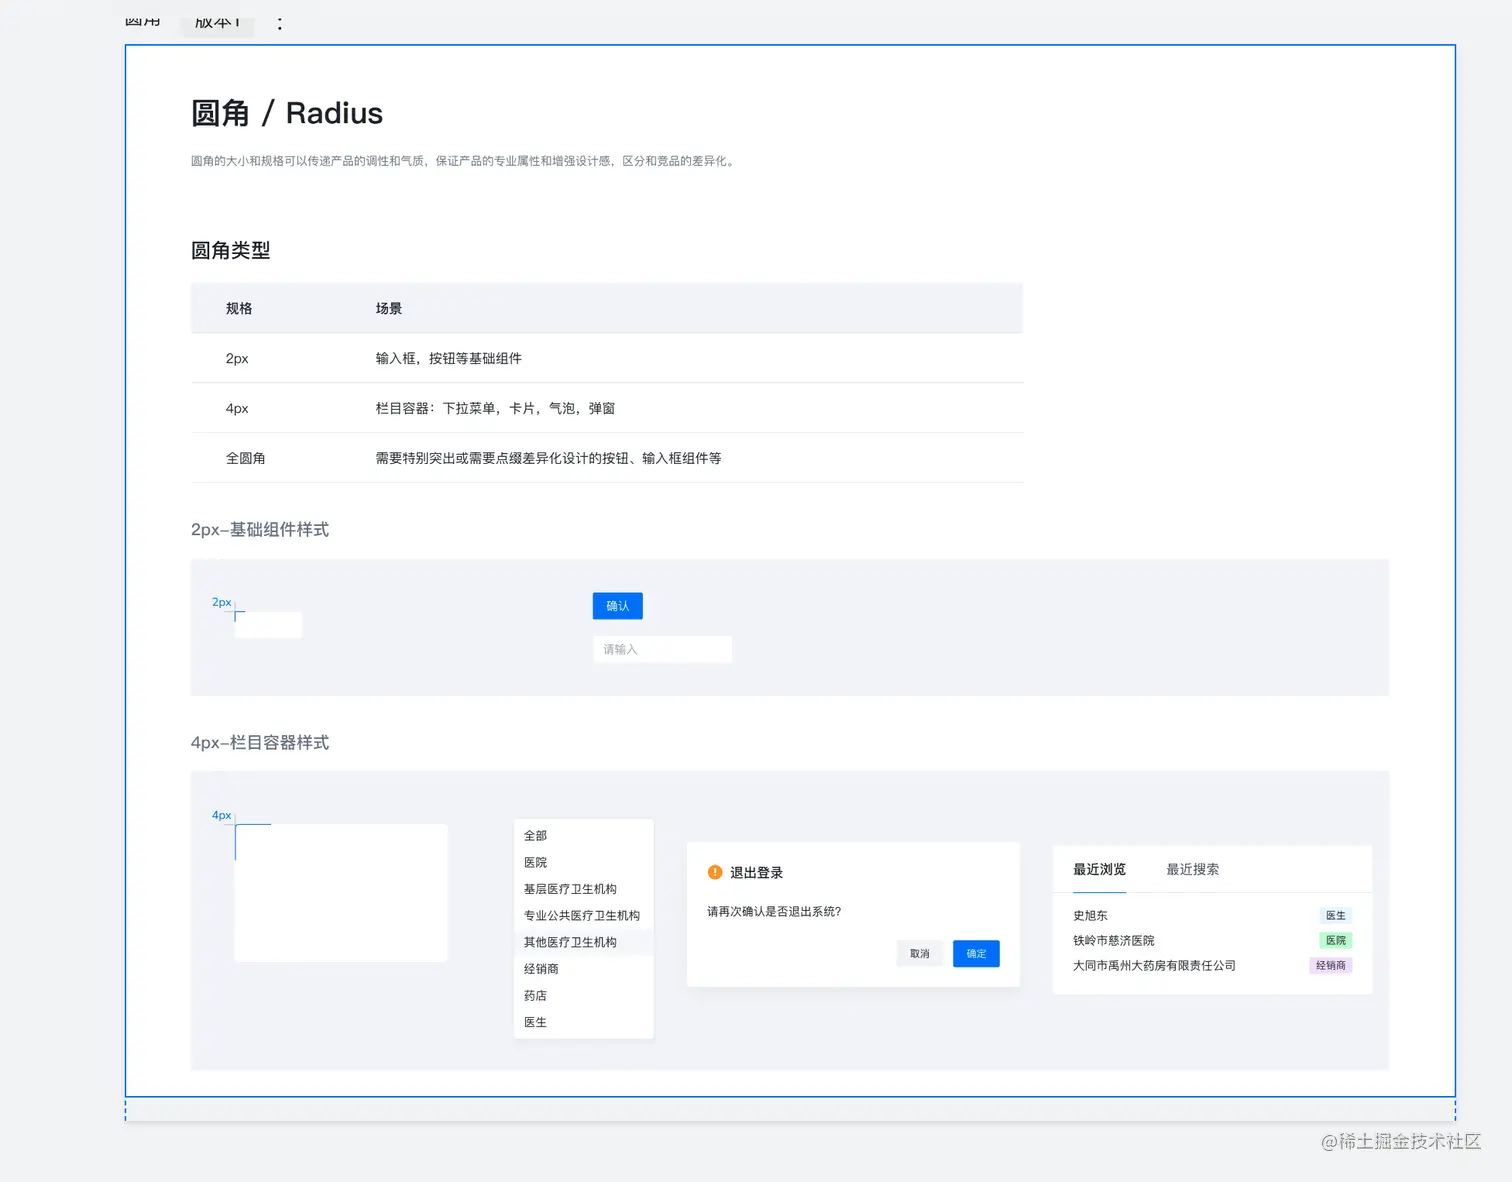Click the 圆角类型 section heading

[230, 250]
